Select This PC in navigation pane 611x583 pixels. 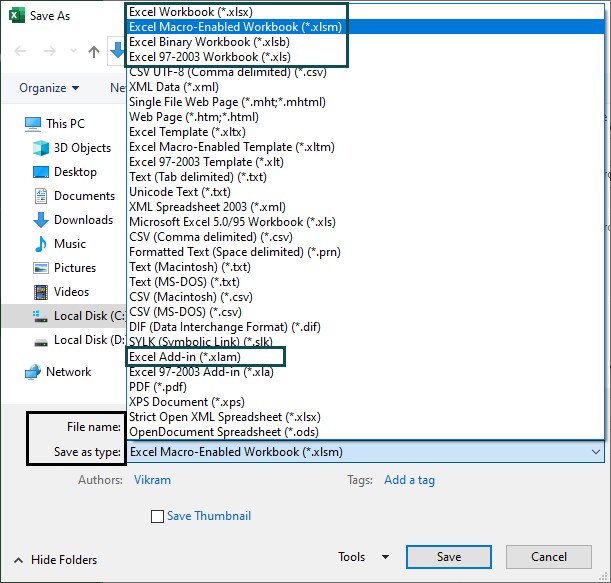pos(65,124)
